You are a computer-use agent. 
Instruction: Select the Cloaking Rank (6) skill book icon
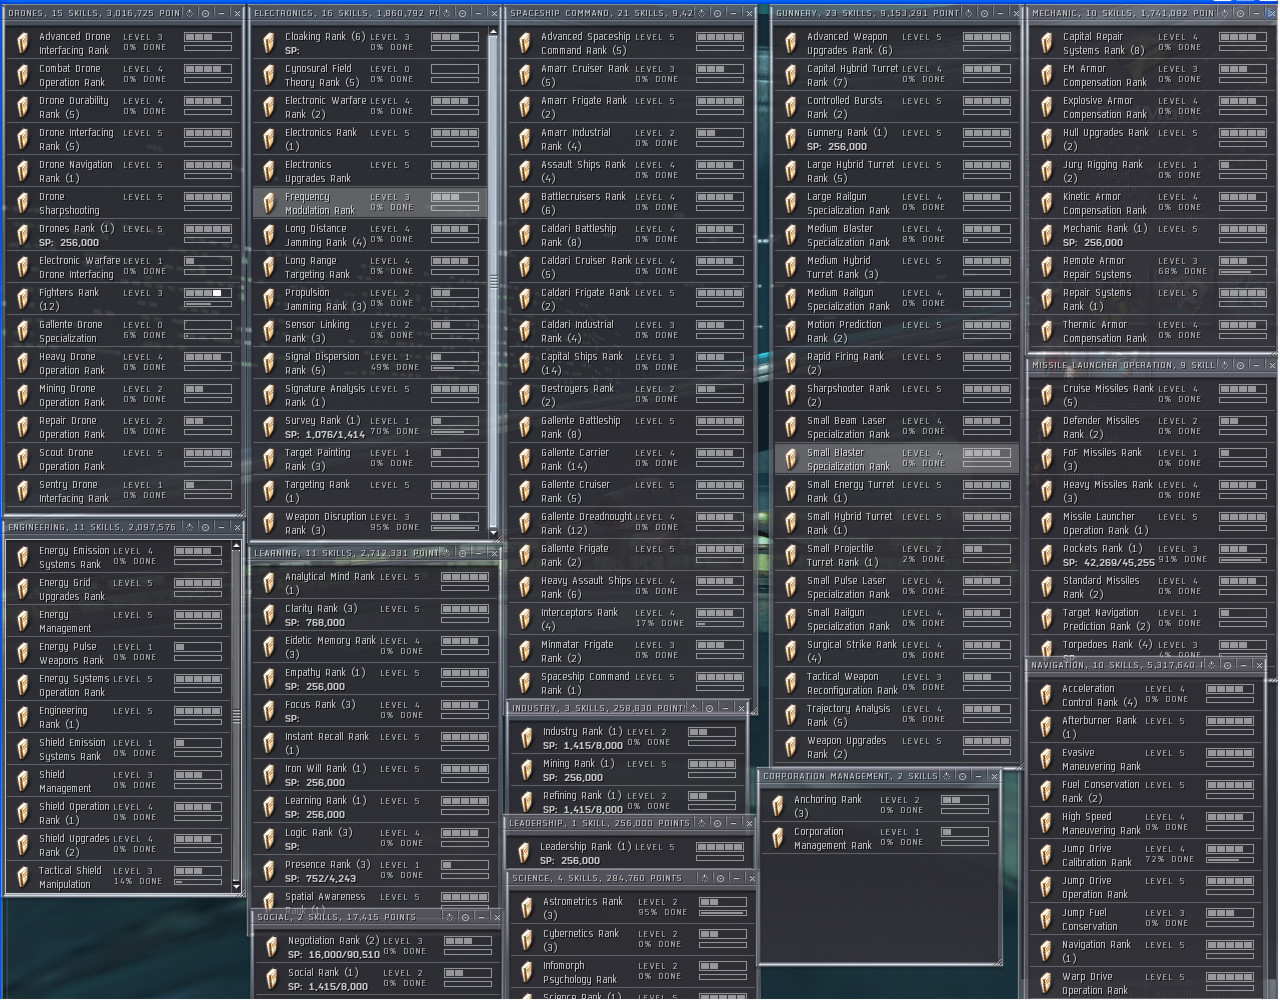point(268,43)
